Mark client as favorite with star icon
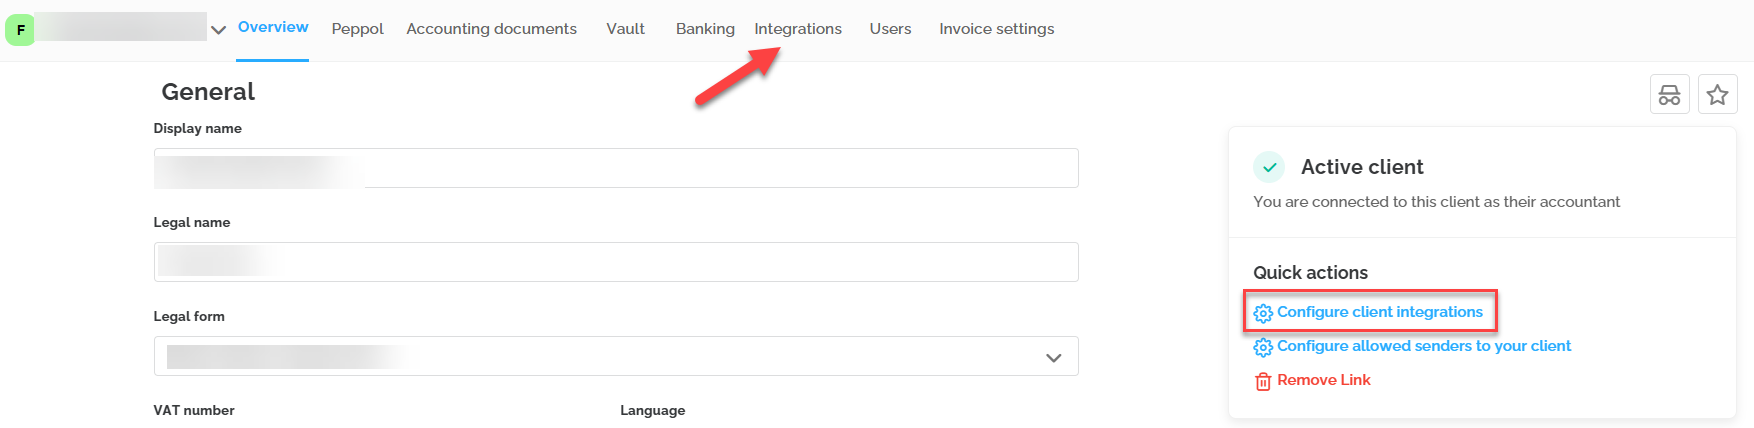Image resolution: width=1754 pixels, height=428 pixels. pyautogui.click(x=1717, y=95)
